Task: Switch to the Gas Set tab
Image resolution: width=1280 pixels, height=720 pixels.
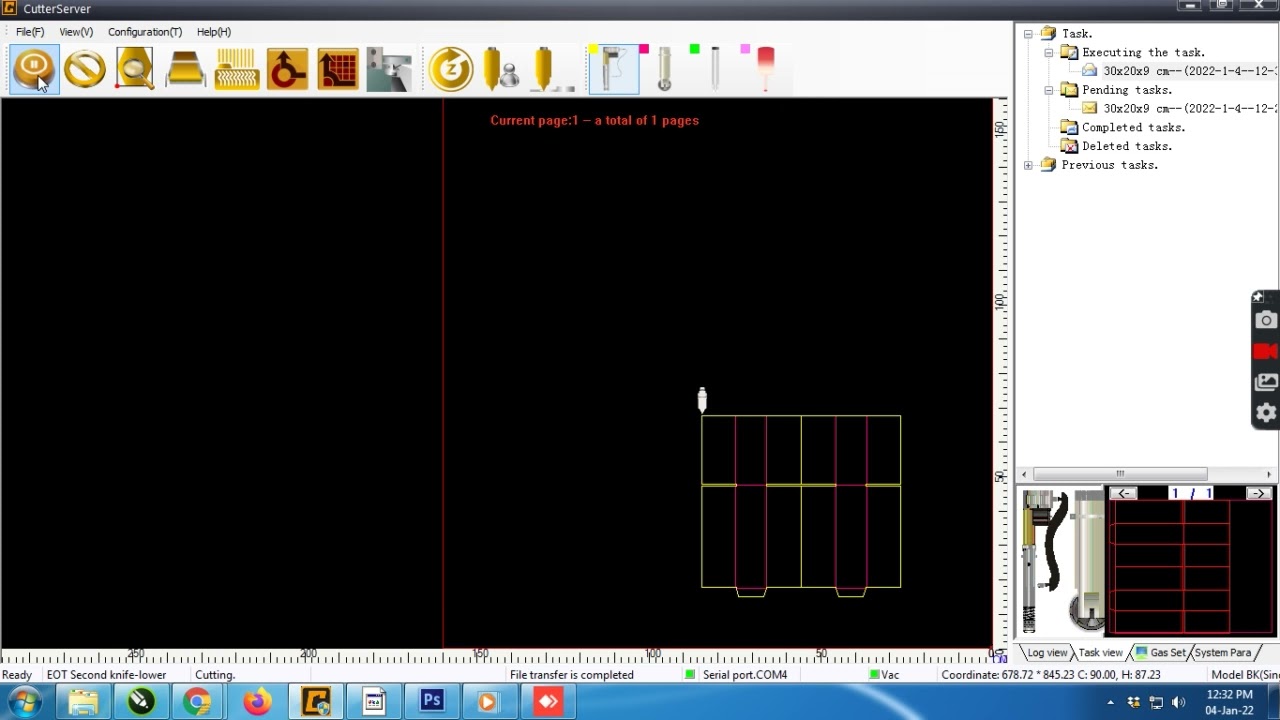Action: click(x=1162, y=652)
